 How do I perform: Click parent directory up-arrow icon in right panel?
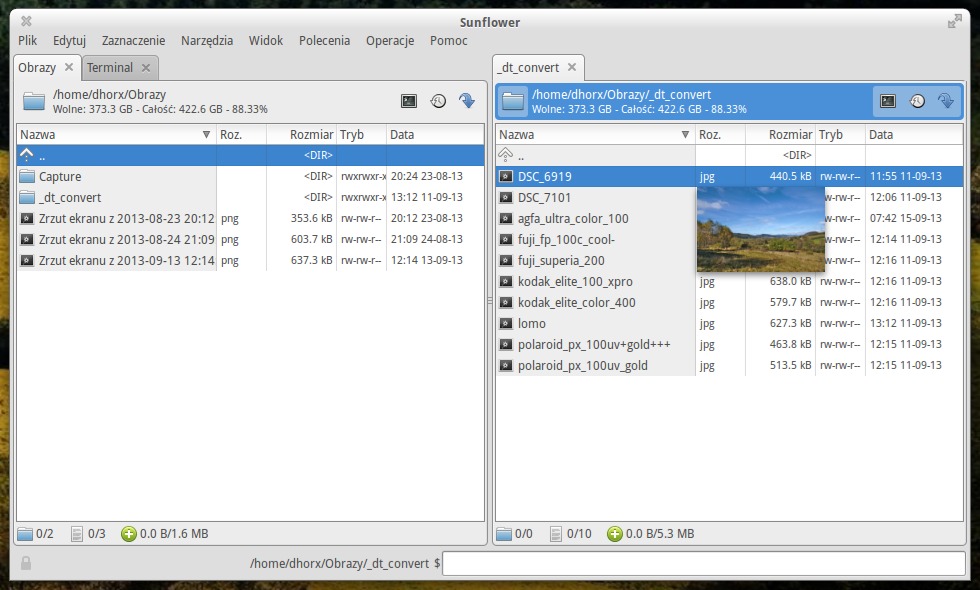click(x=506, y=154)
